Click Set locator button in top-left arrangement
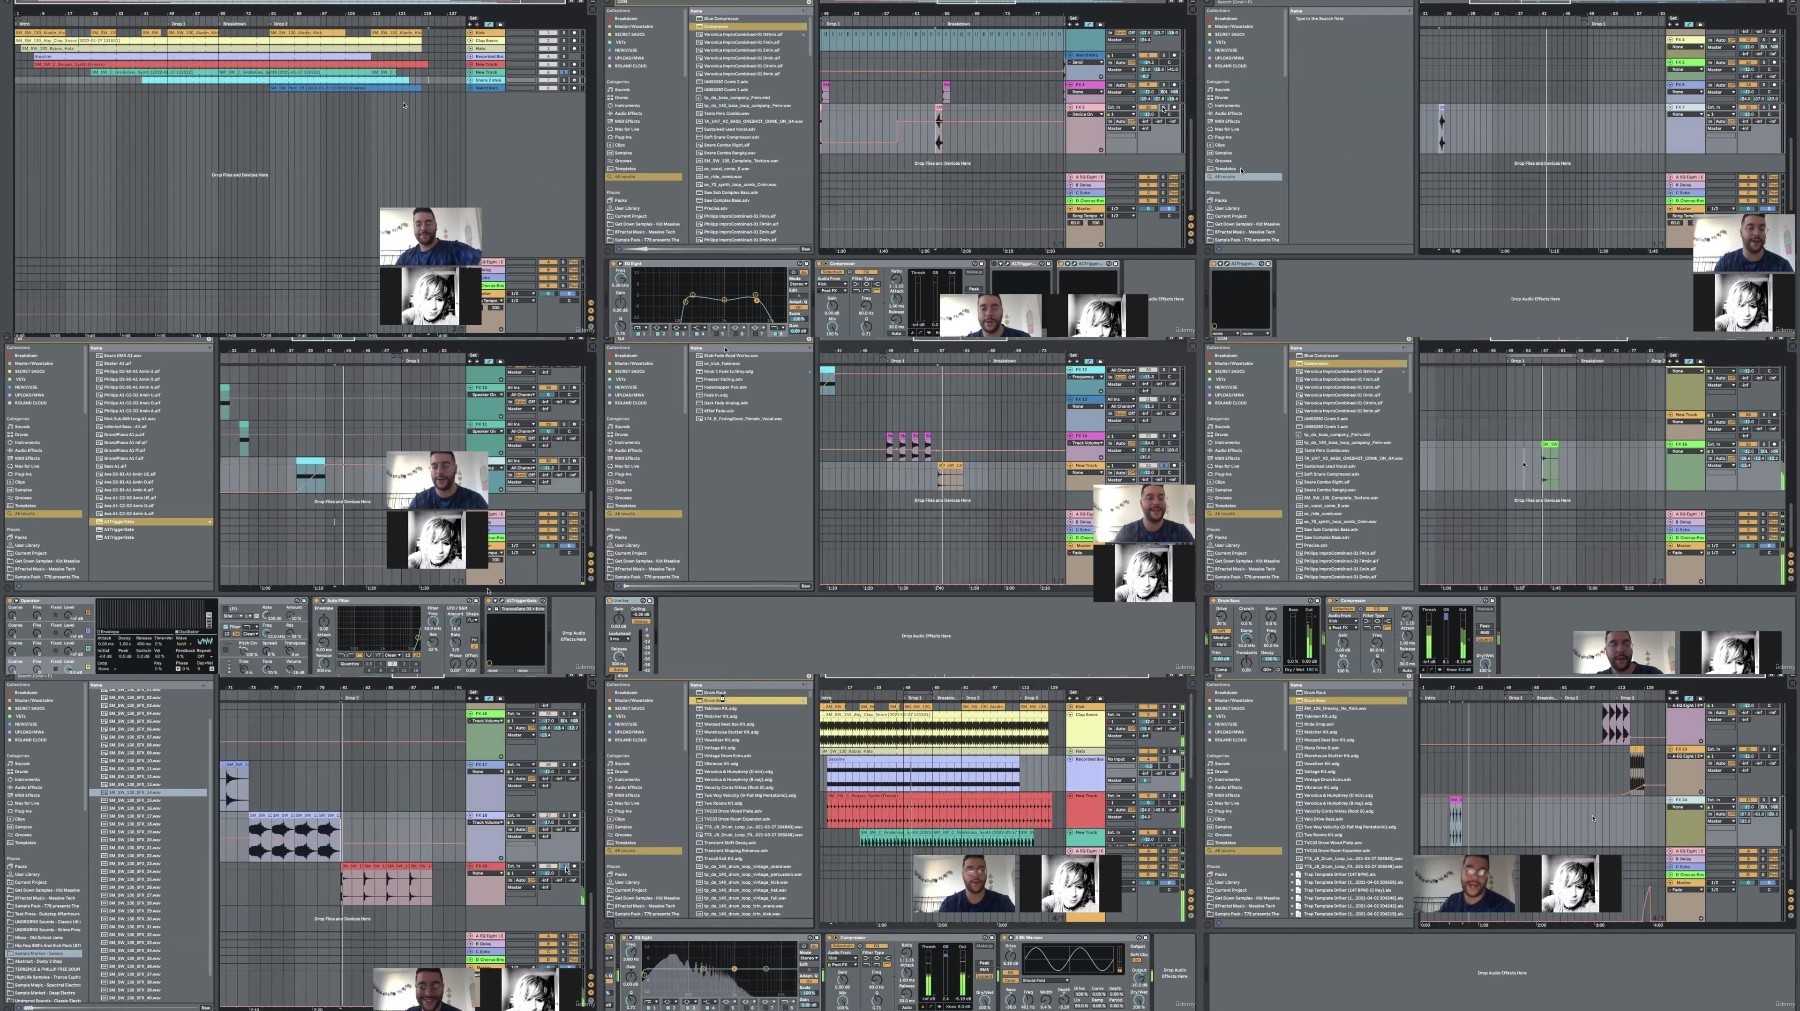Viewport: 1800px width, 1011px height. point(473,18)
